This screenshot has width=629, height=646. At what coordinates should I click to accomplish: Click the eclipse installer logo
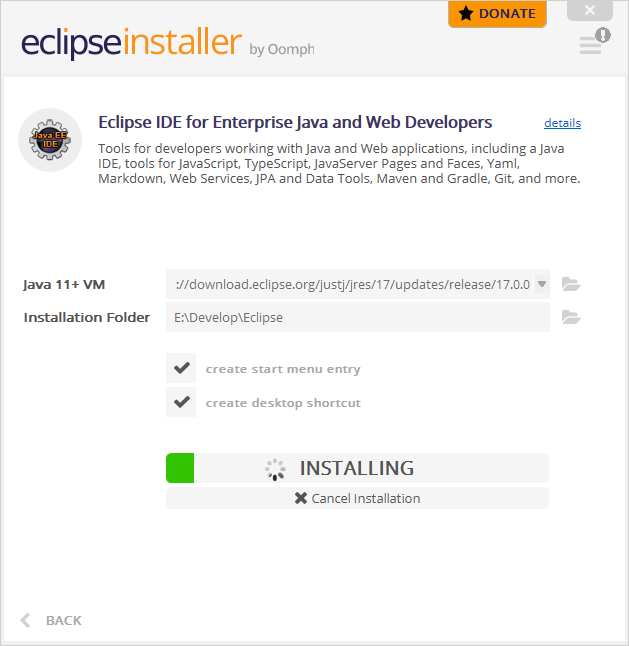(x=131, y=43)
